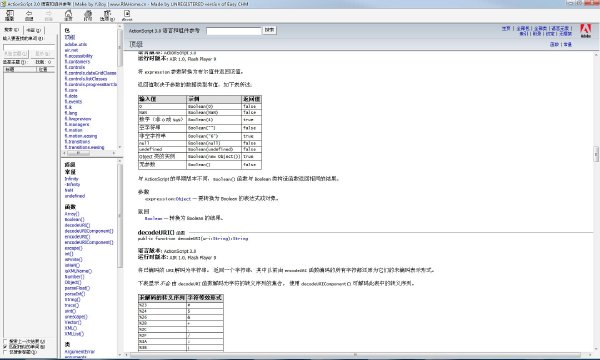Open the Options toolbar icon
This screenshot has height=360, width=600.
click(107, 15)
